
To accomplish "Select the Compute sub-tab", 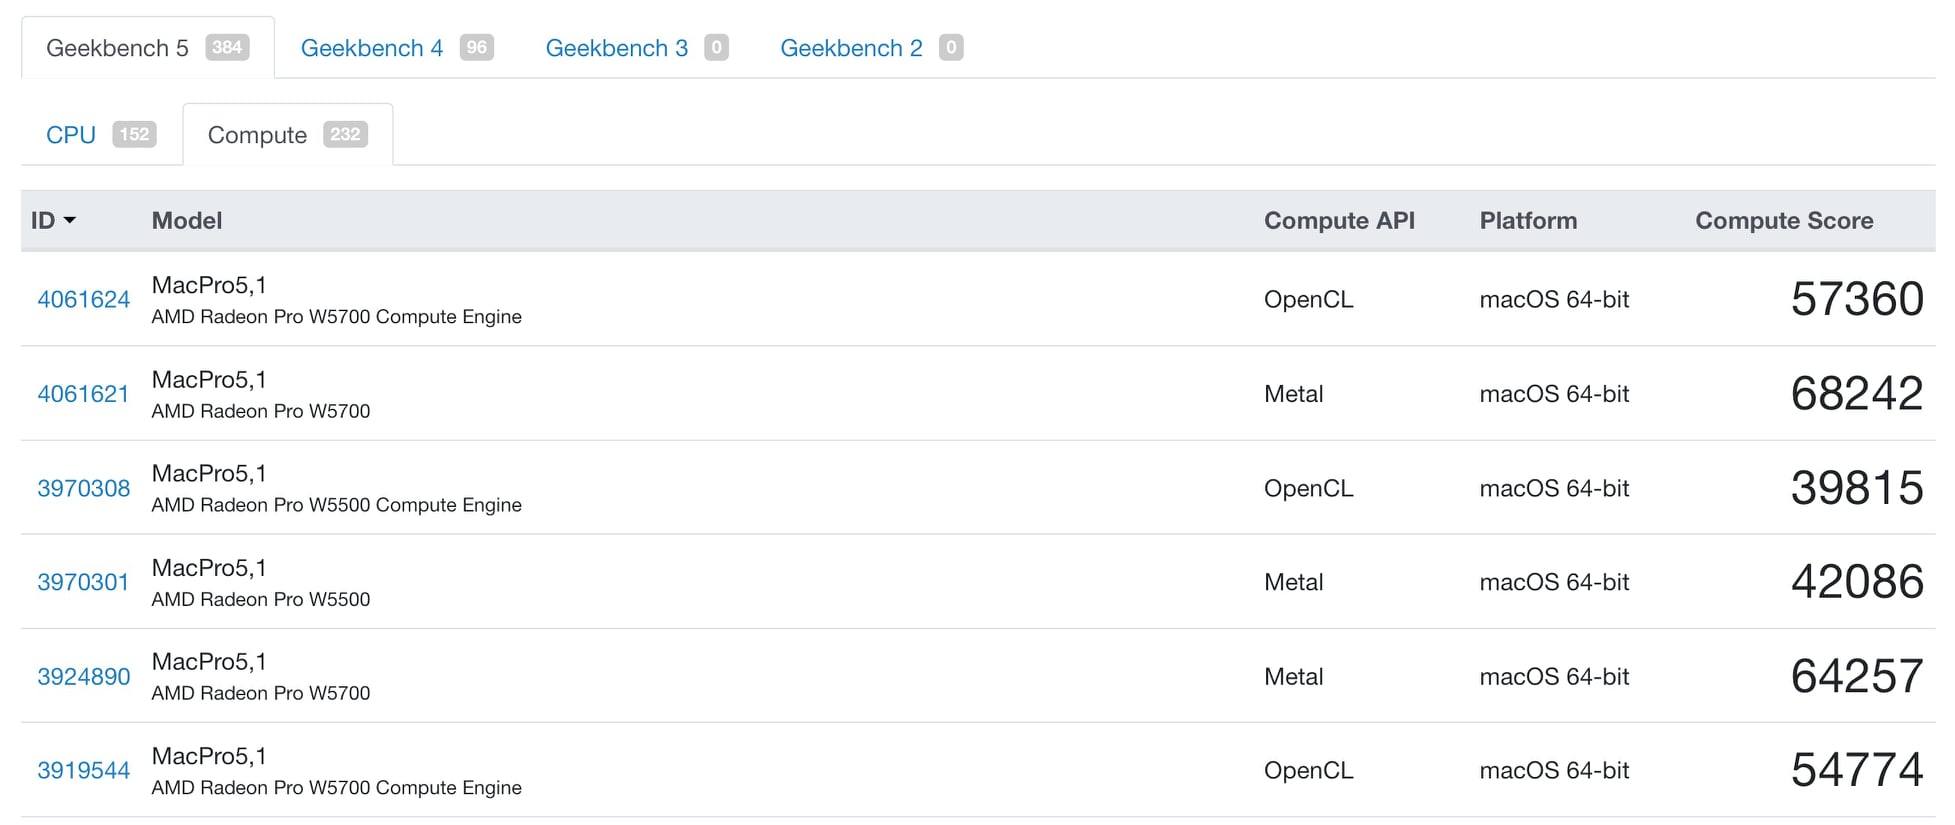I will point(257,135).
